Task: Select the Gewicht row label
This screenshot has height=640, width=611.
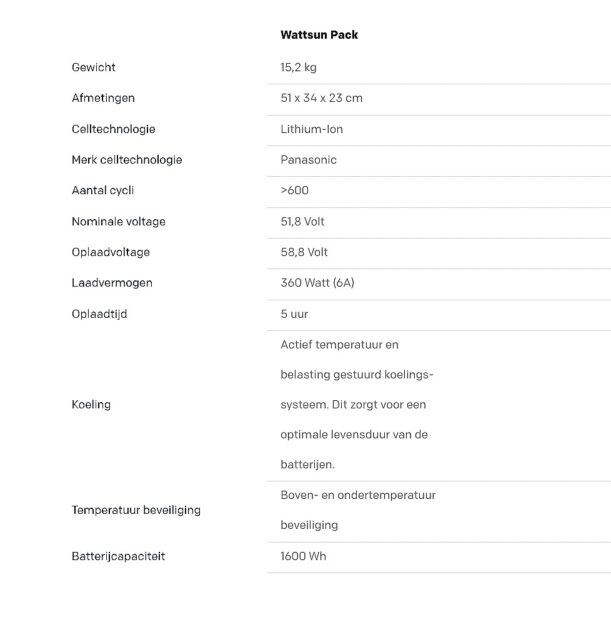Action: (93, 68)
